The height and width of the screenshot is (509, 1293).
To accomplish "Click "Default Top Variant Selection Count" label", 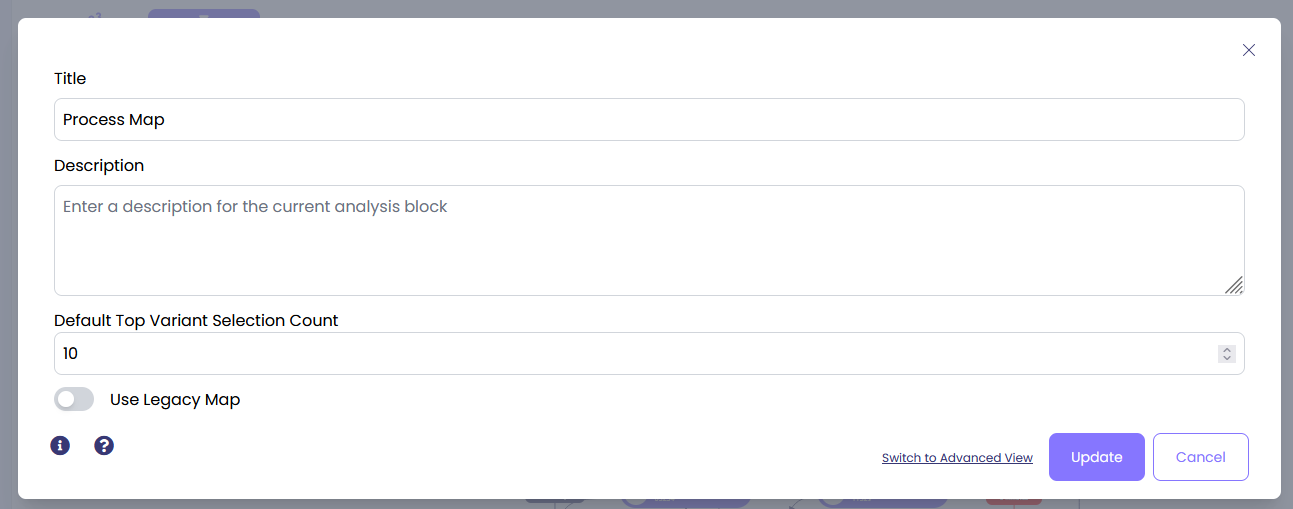I will [x=196, y=321].
